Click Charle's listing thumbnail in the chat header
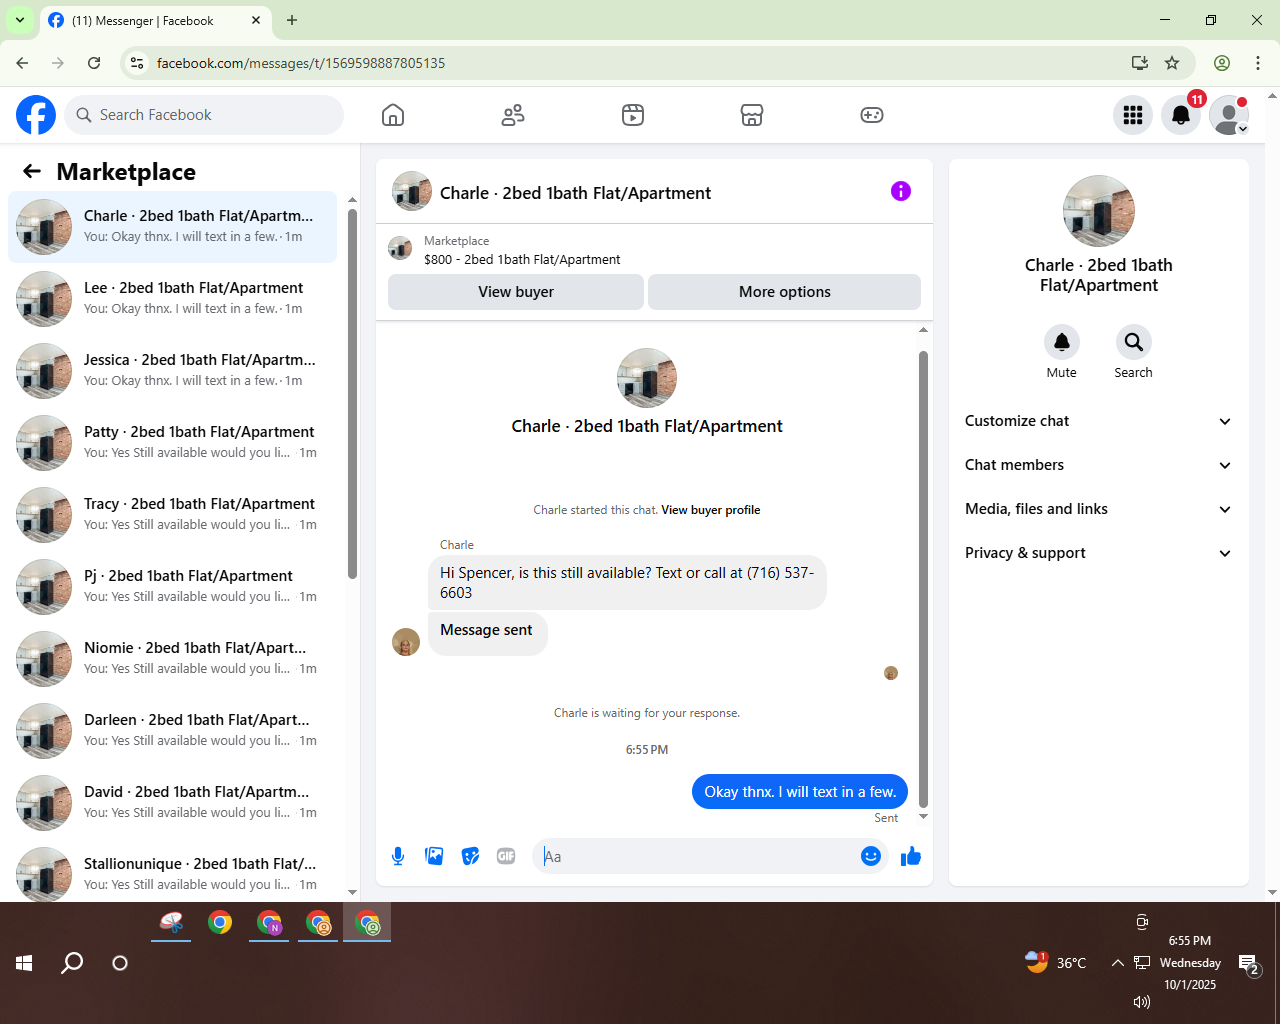The image size is (1280, 1024). pyautogui.click(x=412, y=191)
